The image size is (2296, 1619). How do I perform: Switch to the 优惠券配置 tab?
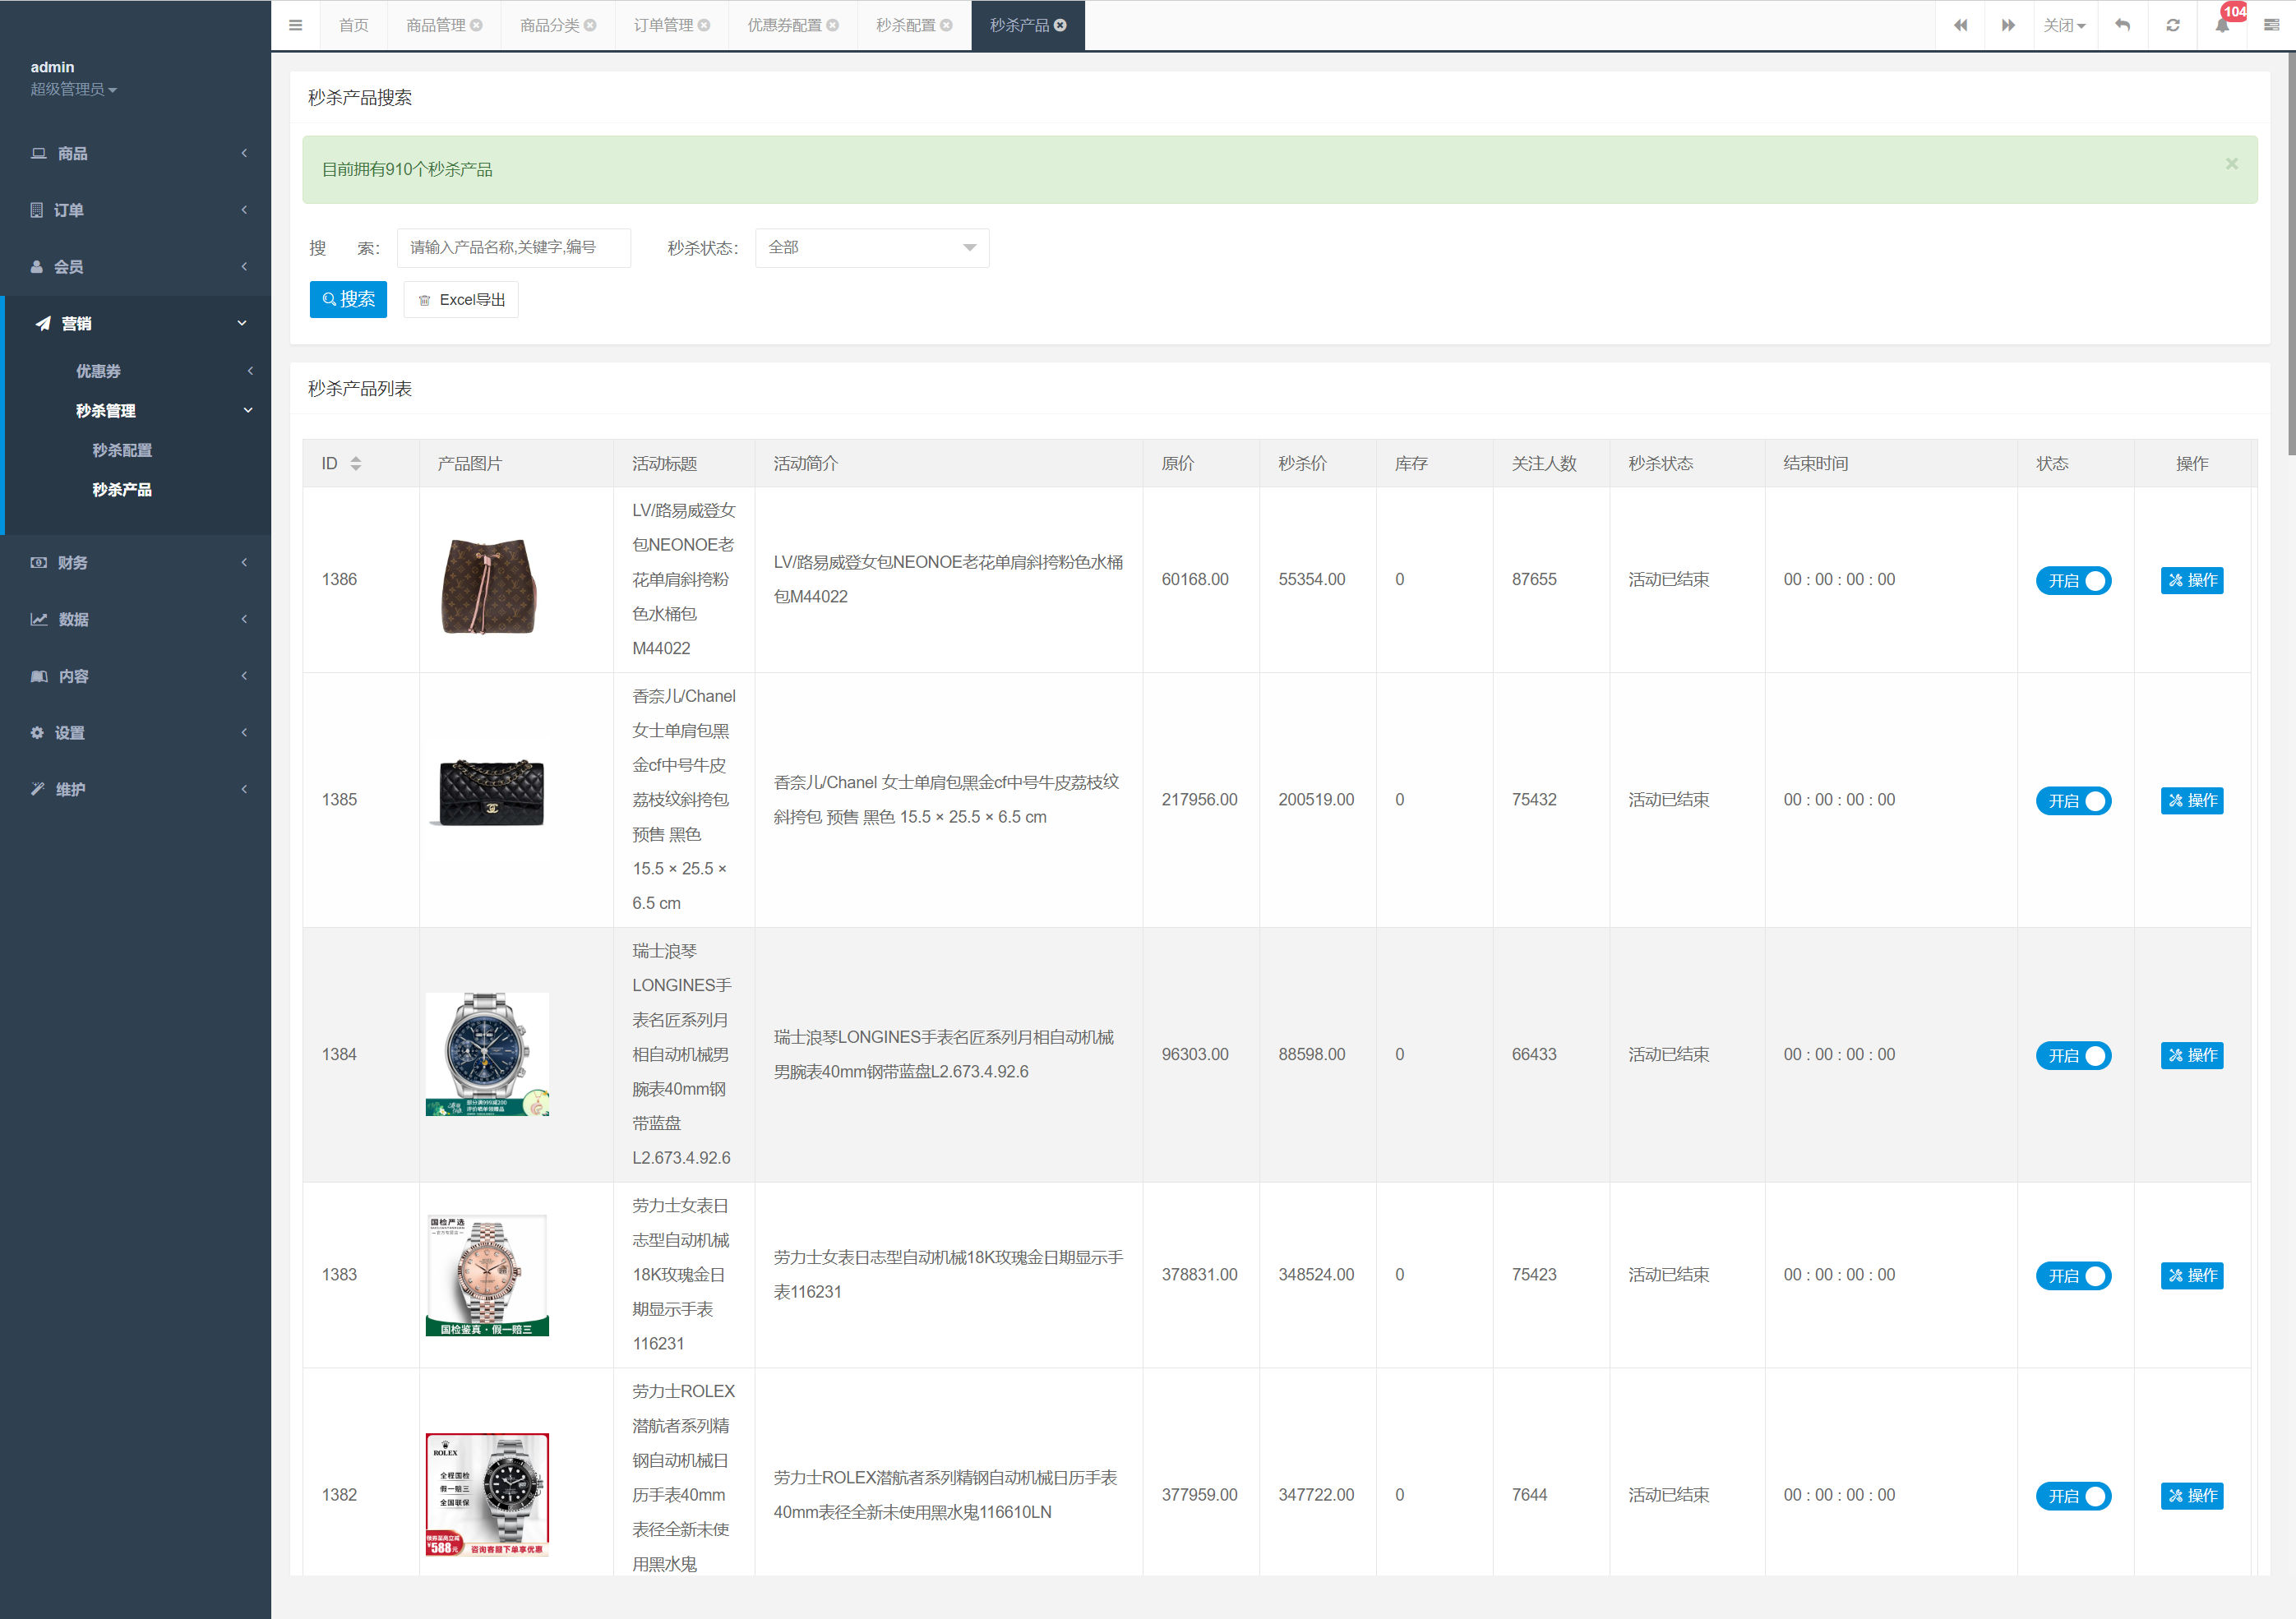(x=784, y=25)
